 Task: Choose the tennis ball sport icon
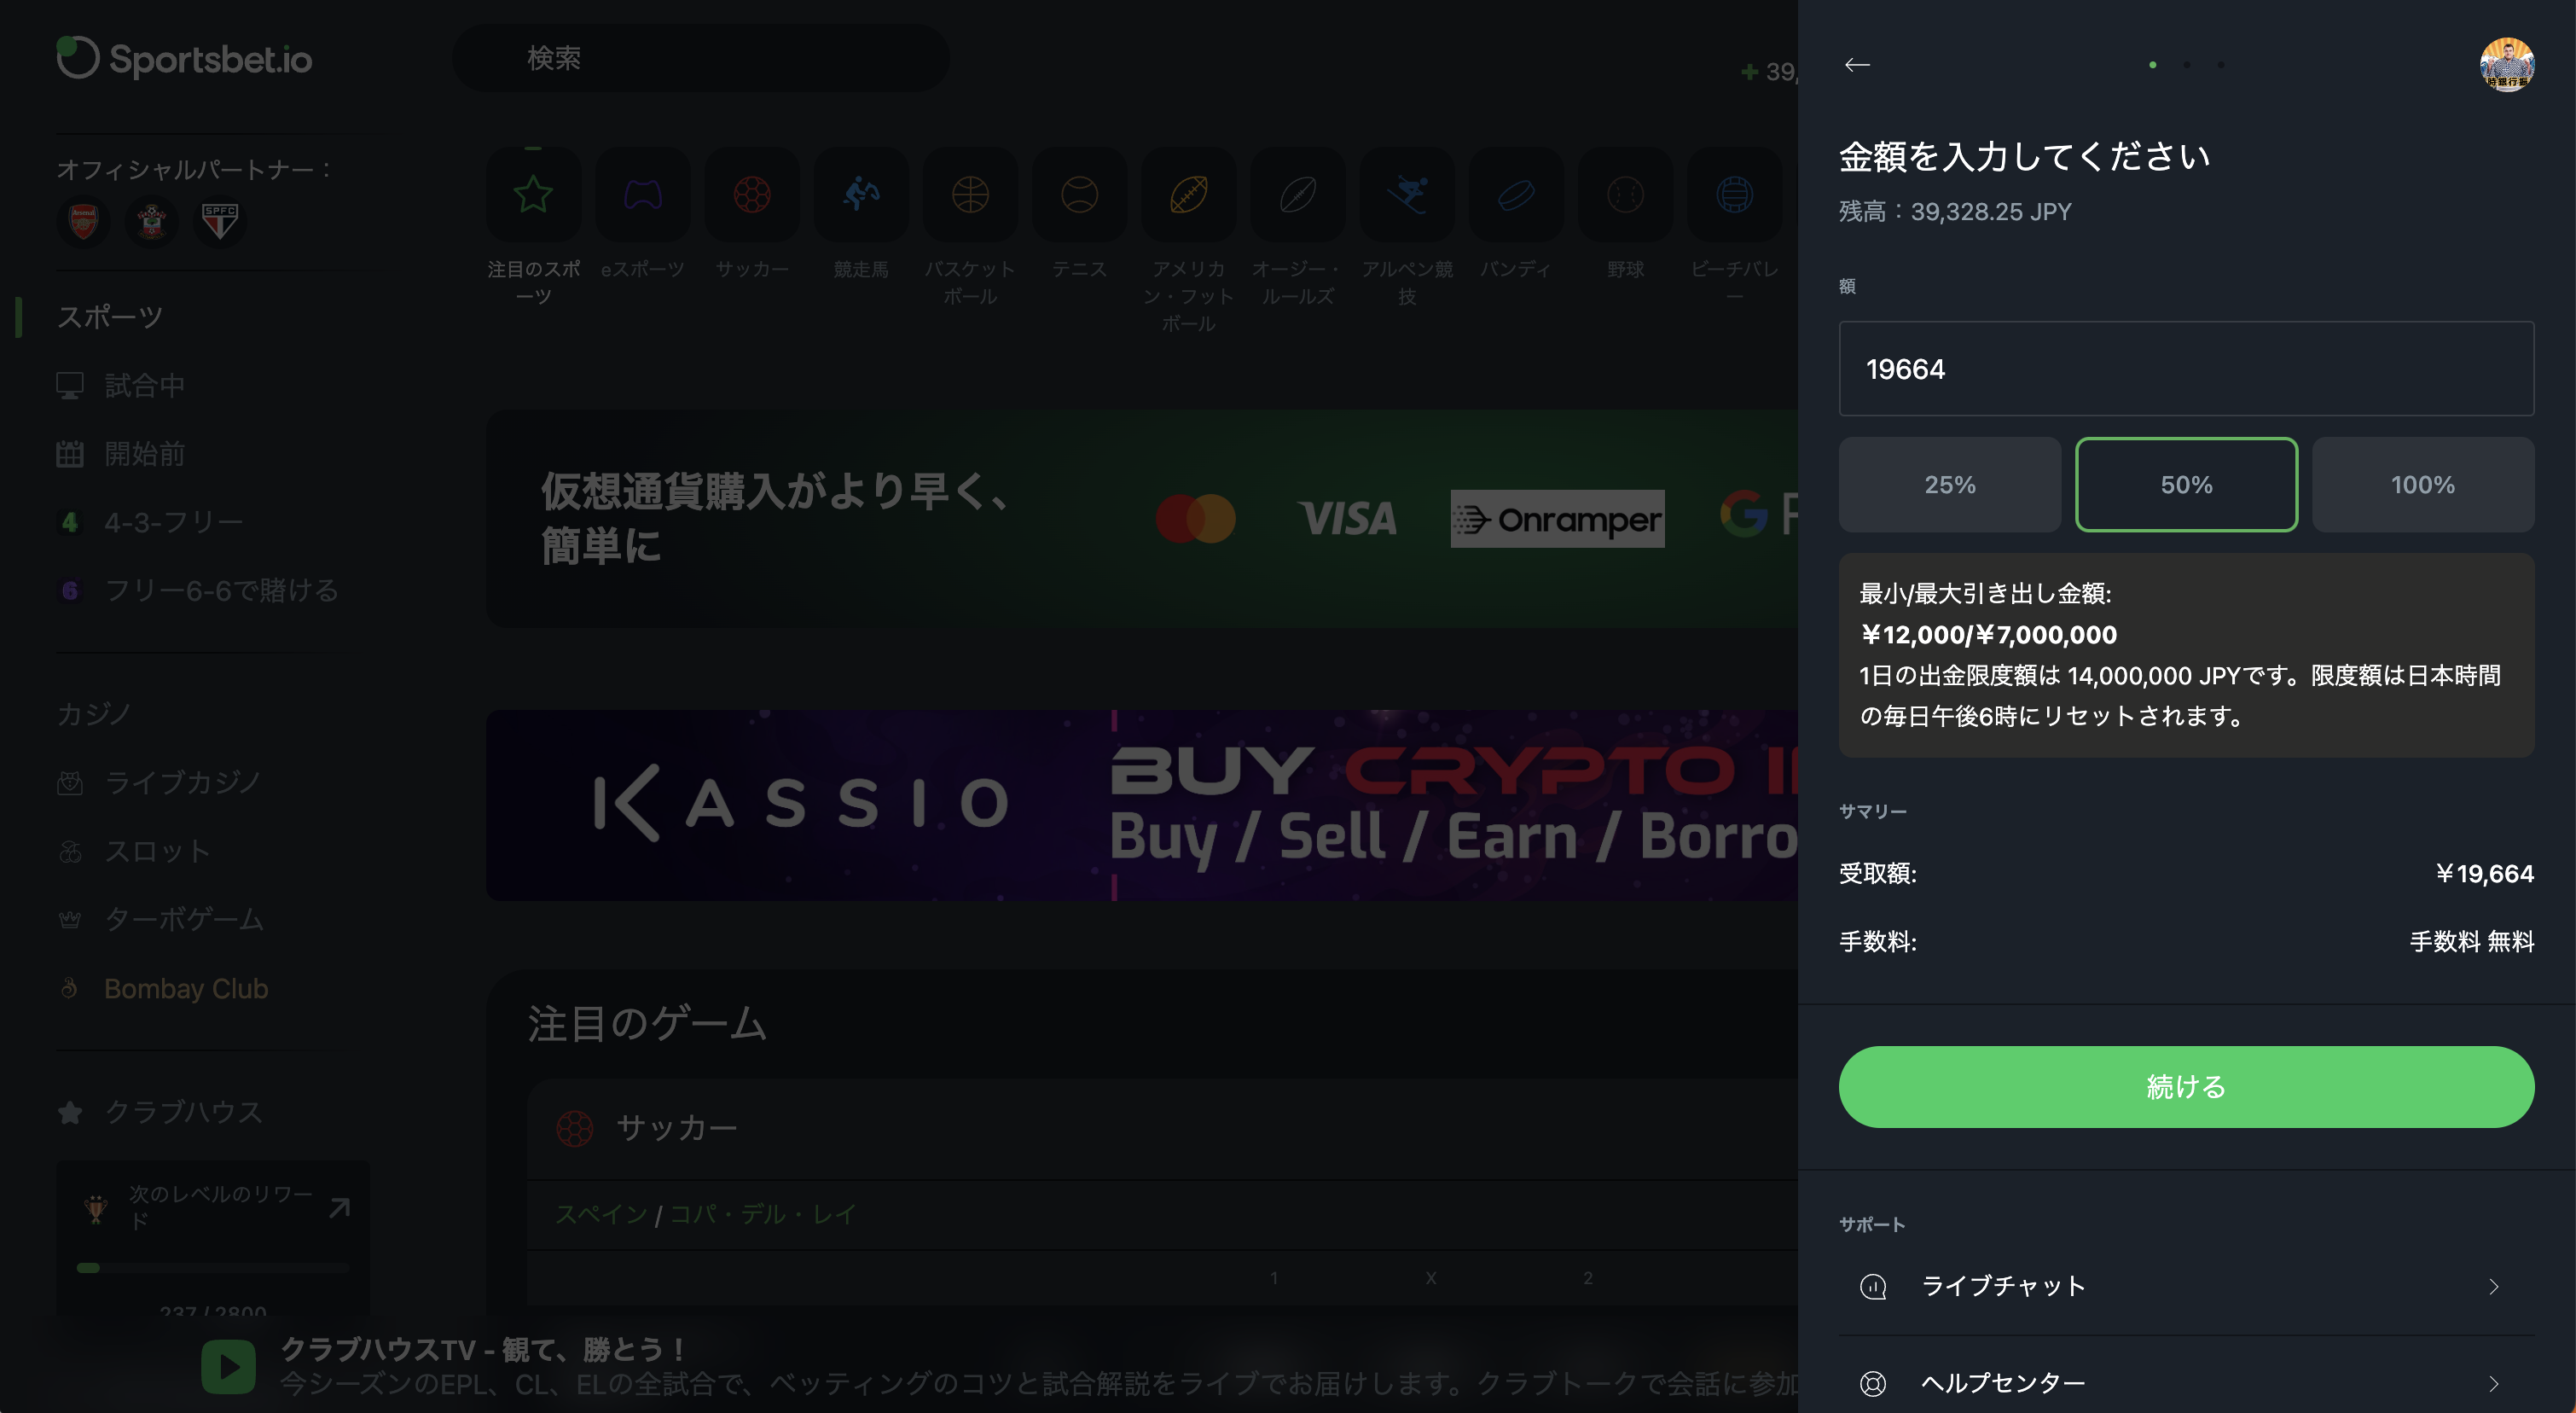1079,194
